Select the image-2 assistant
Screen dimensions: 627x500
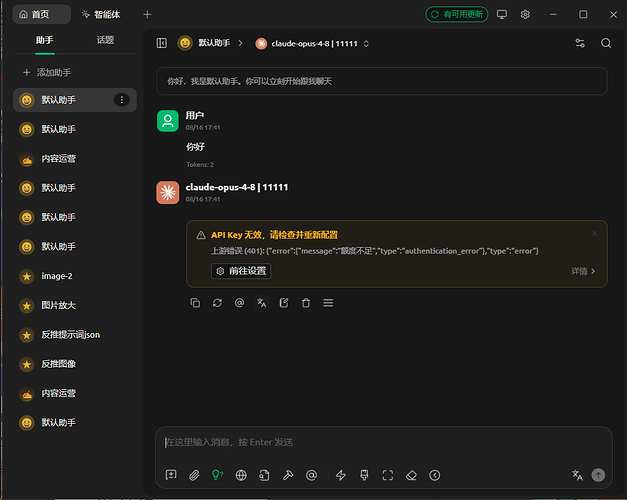(75, 276)
